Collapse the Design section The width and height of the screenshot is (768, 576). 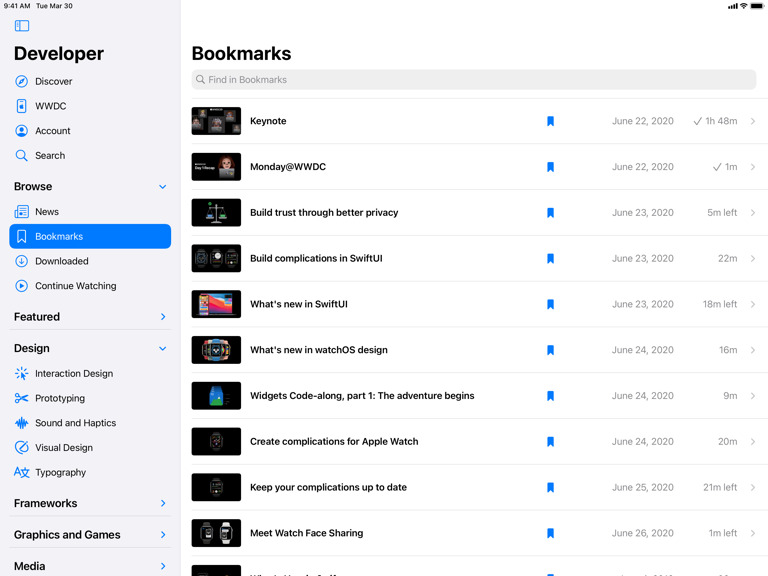tap(163, 348)
